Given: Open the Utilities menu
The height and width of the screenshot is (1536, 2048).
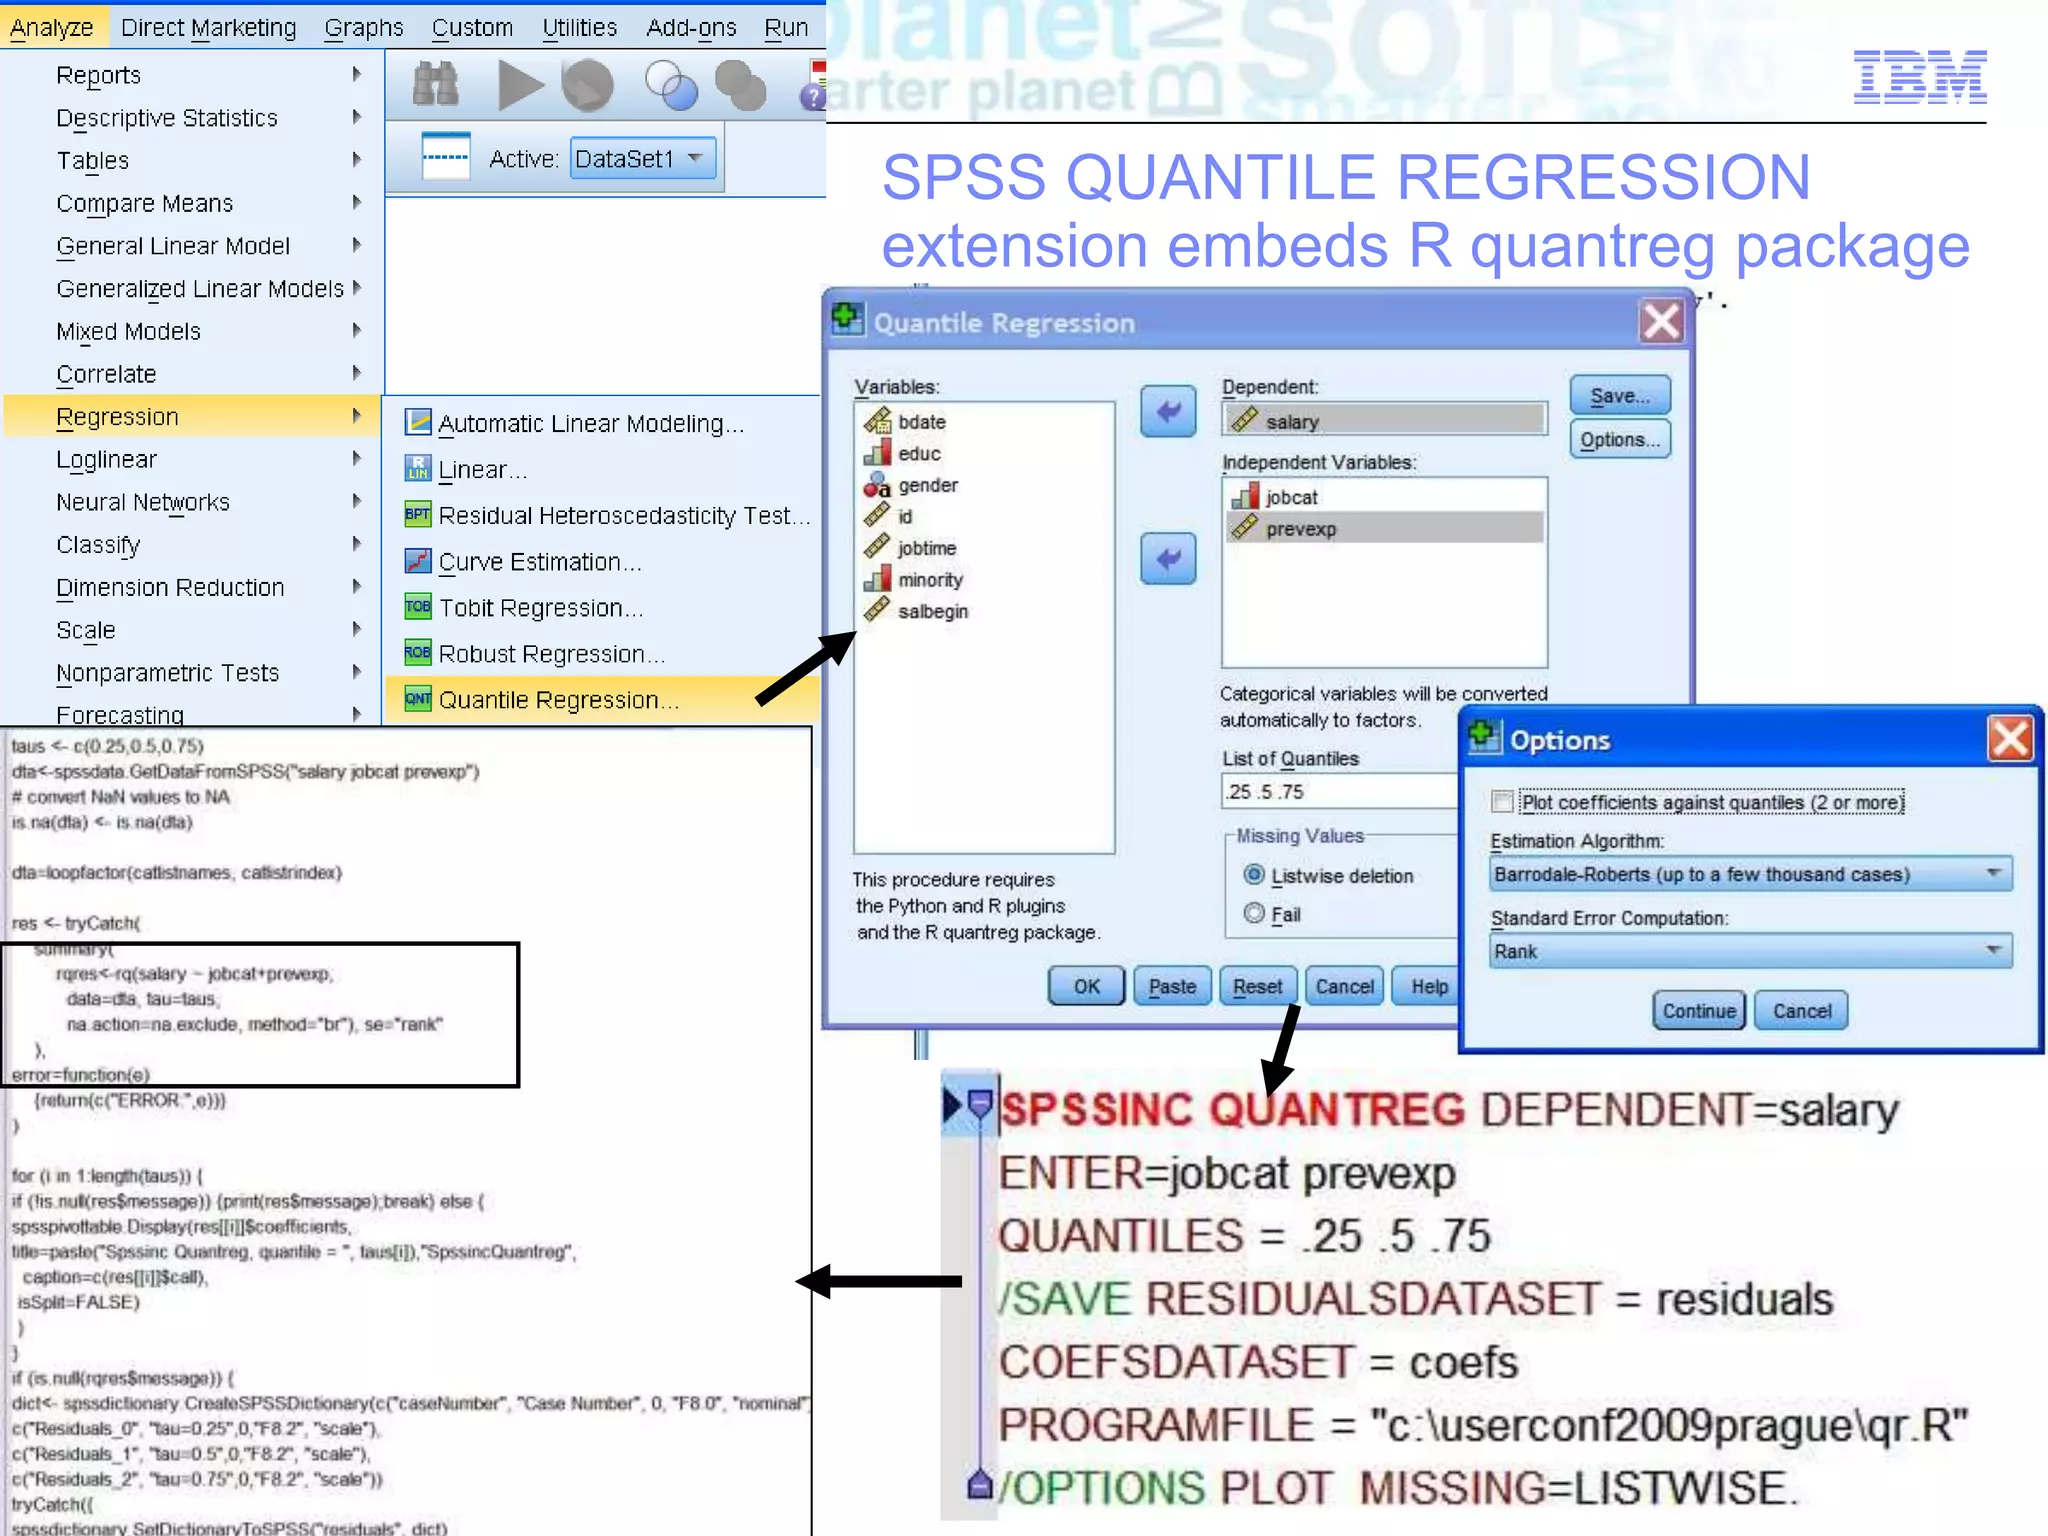Looking at the screenshot, I should [x=579, y=27].
